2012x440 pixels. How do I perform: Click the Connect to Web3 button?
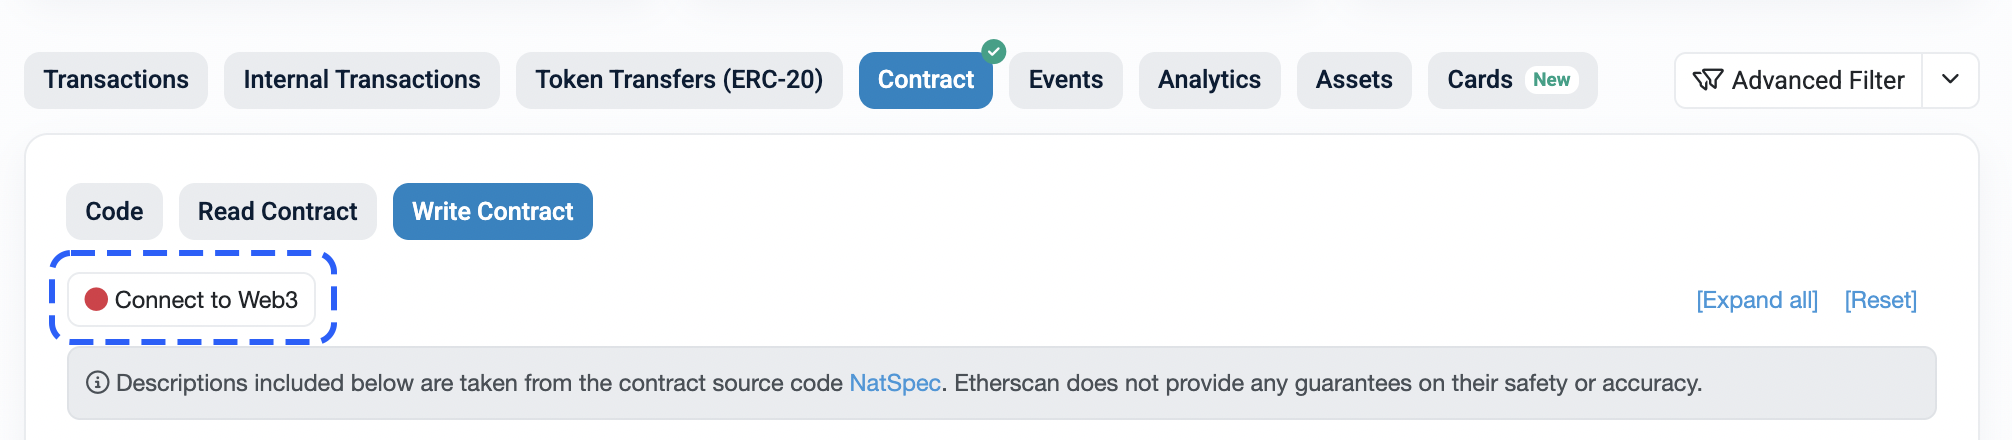pyautogui.click(x=192, y=300)
